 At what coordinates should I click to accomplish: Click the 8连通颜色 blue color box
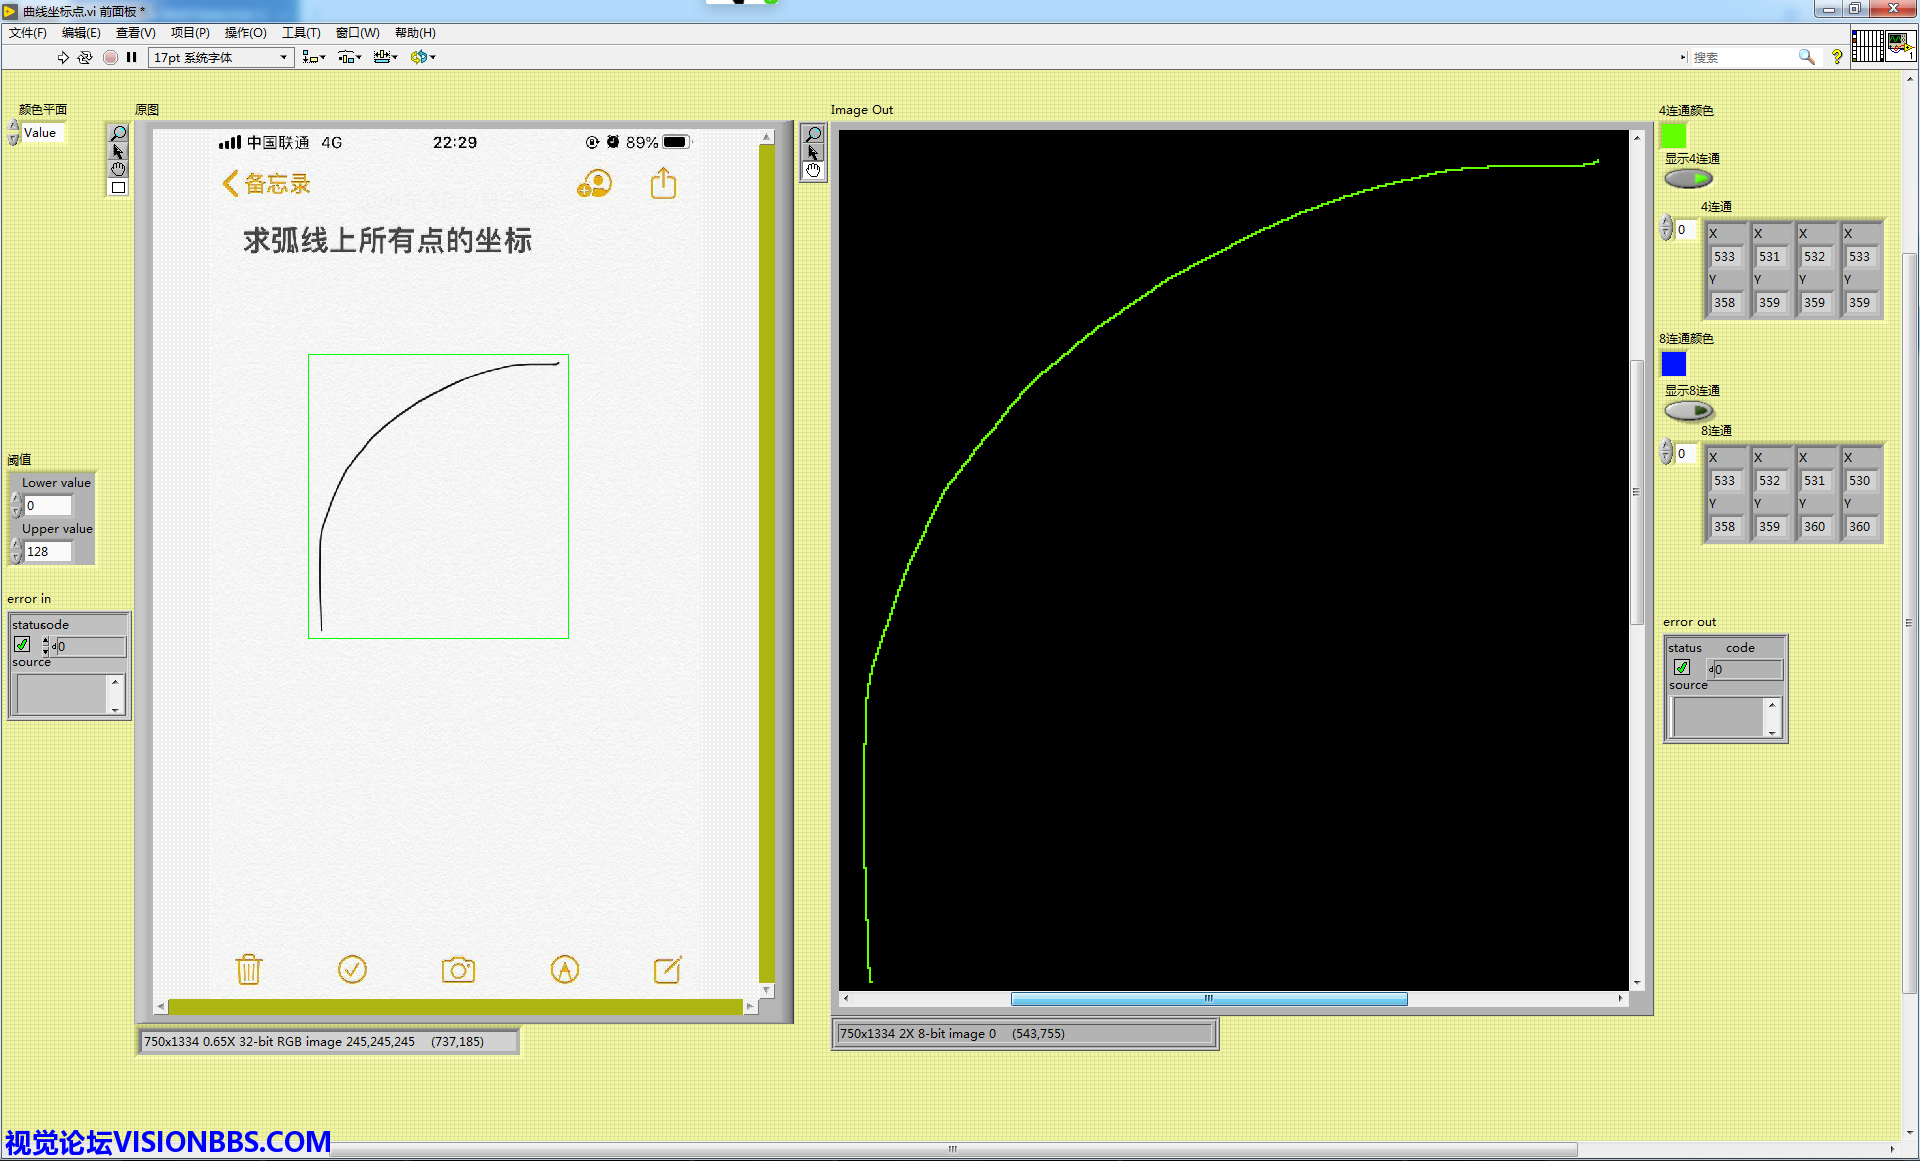1673,364
